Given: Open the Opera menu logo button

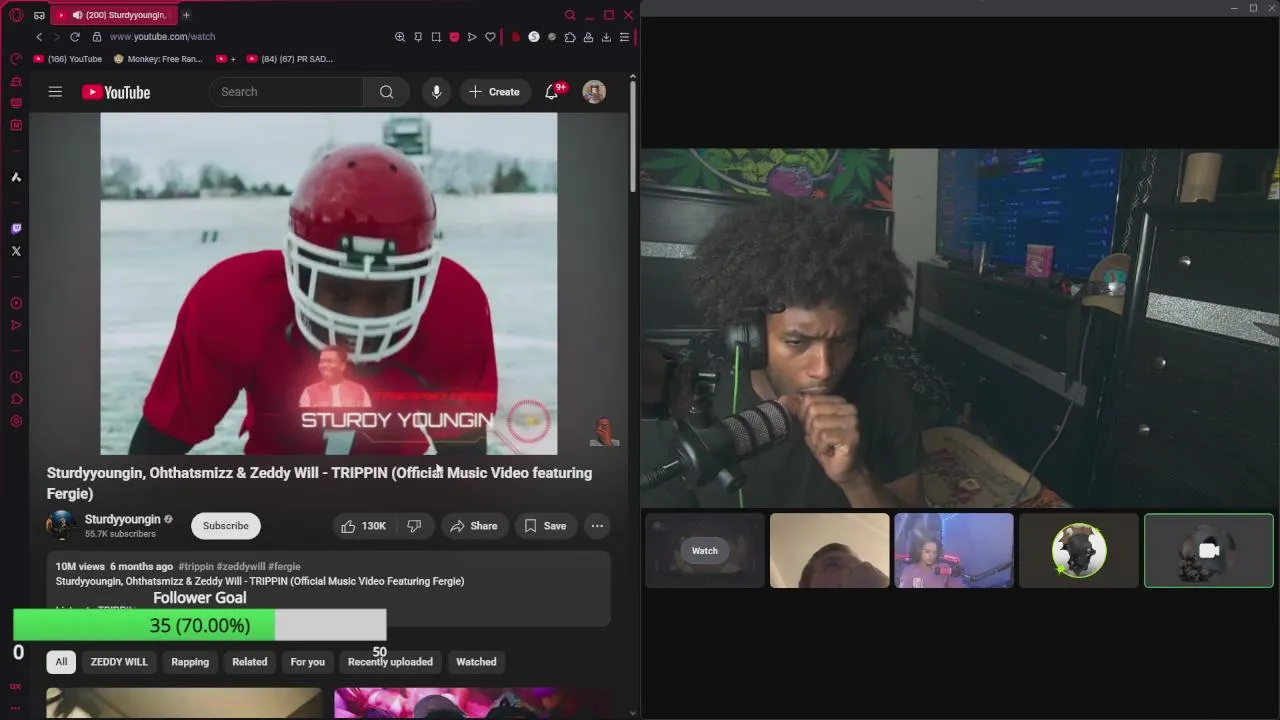Looking at the screenshot, I should (16, 15).
